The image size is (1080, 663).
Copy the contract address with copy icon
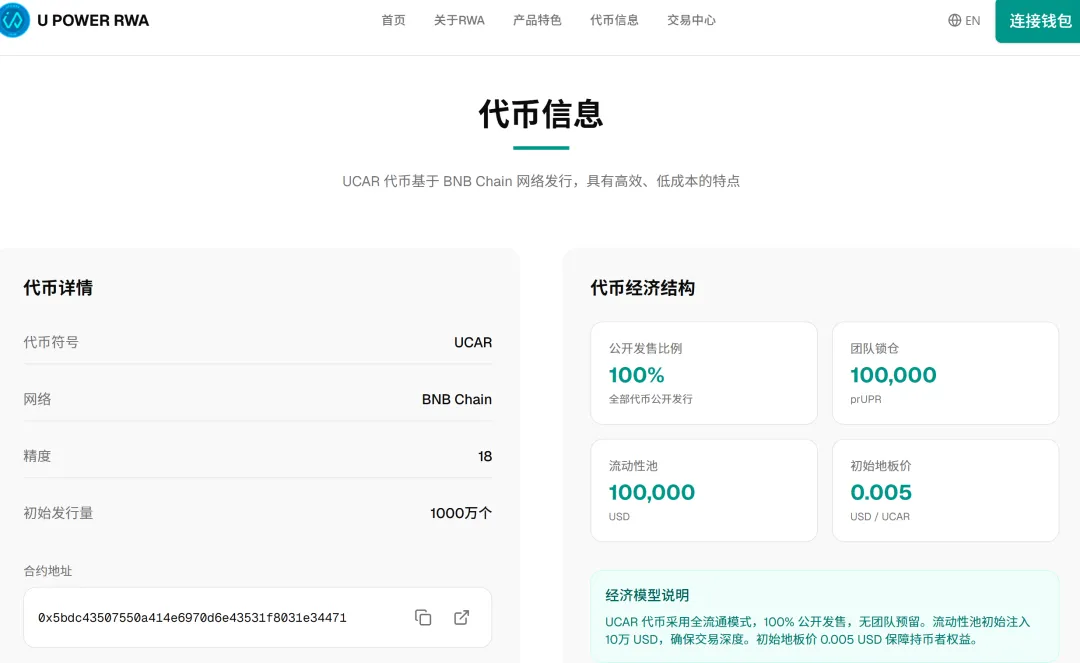(423, 618)
